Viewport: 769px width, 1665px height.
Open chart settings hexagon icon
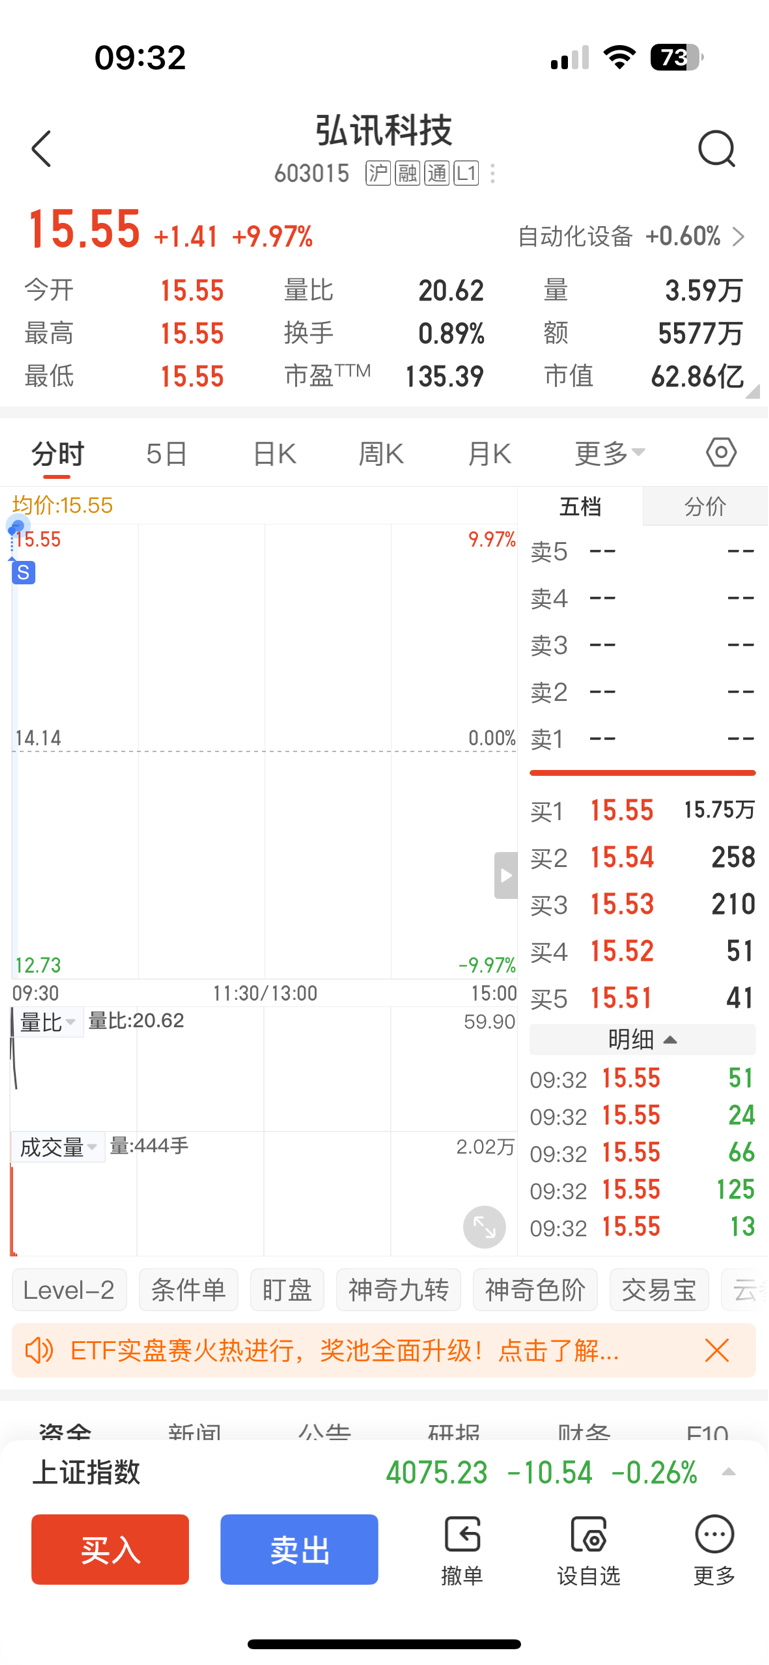tap(721, 452)
